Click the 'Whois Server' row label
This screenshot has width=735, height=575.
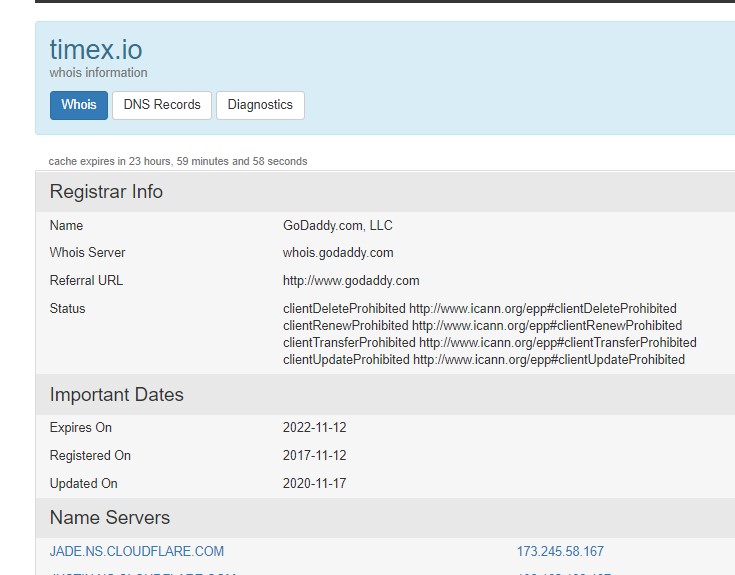(88, 253)
